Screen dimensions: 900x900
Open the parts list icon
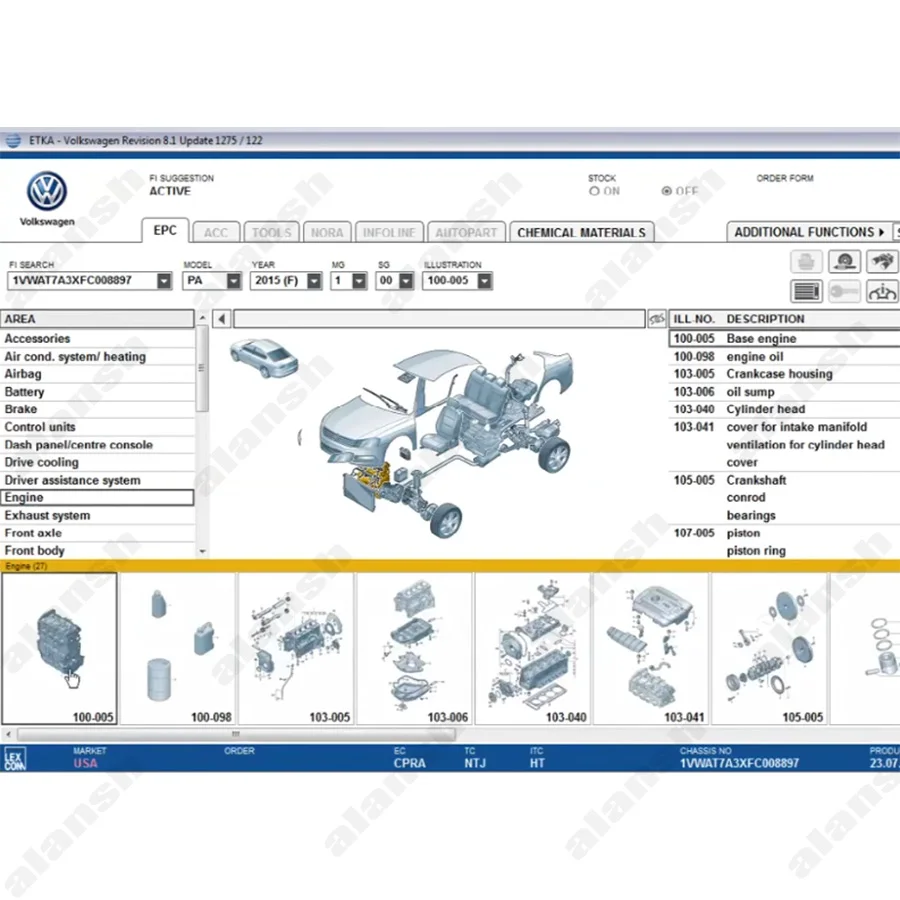click(x=806, y=291)
